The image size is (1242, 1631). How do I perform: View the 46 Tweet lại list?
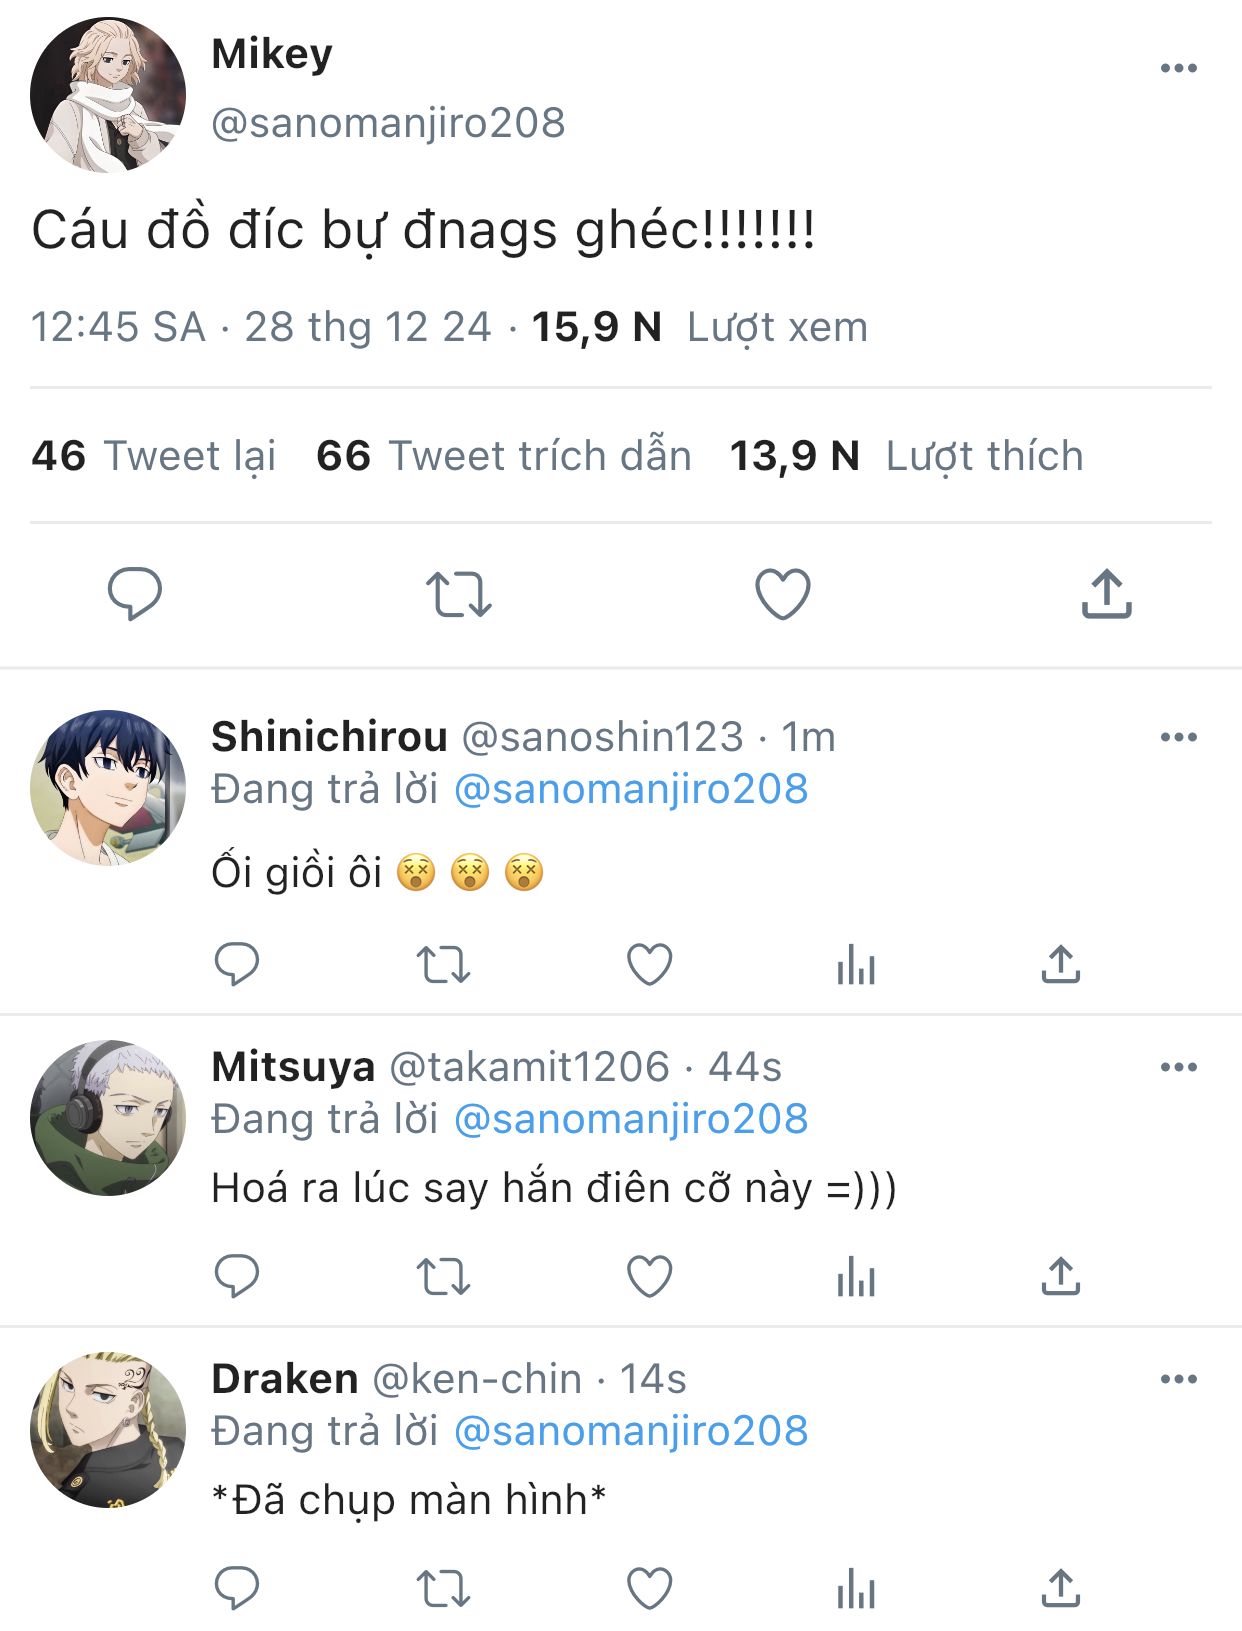pyautogui.click(x=154, y=456)
